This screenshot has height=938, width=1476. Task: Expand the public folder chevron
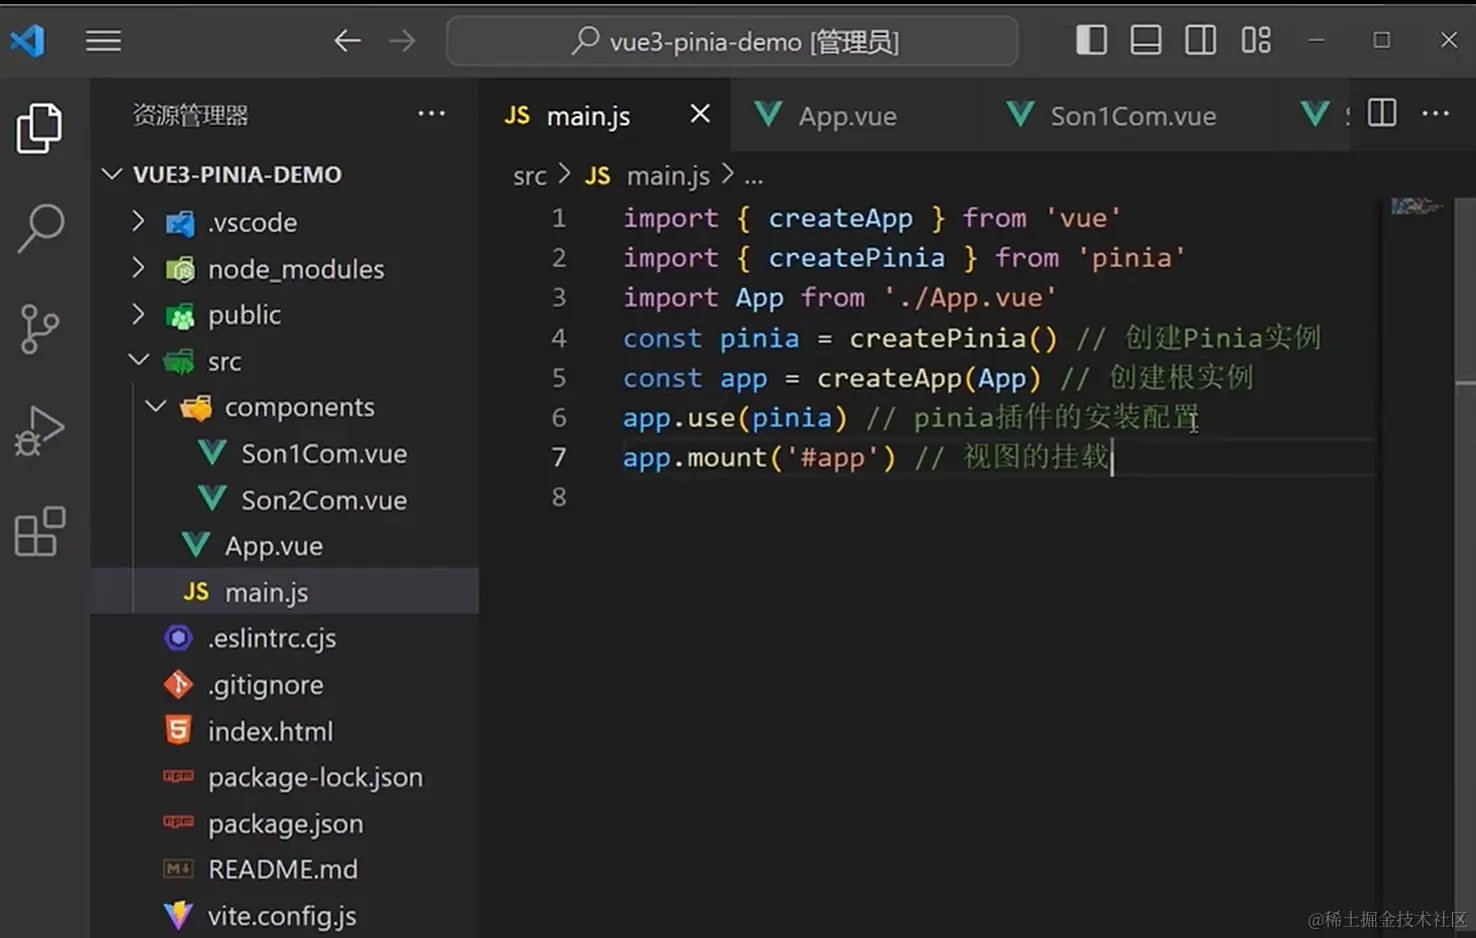click(x=139, y=314)
